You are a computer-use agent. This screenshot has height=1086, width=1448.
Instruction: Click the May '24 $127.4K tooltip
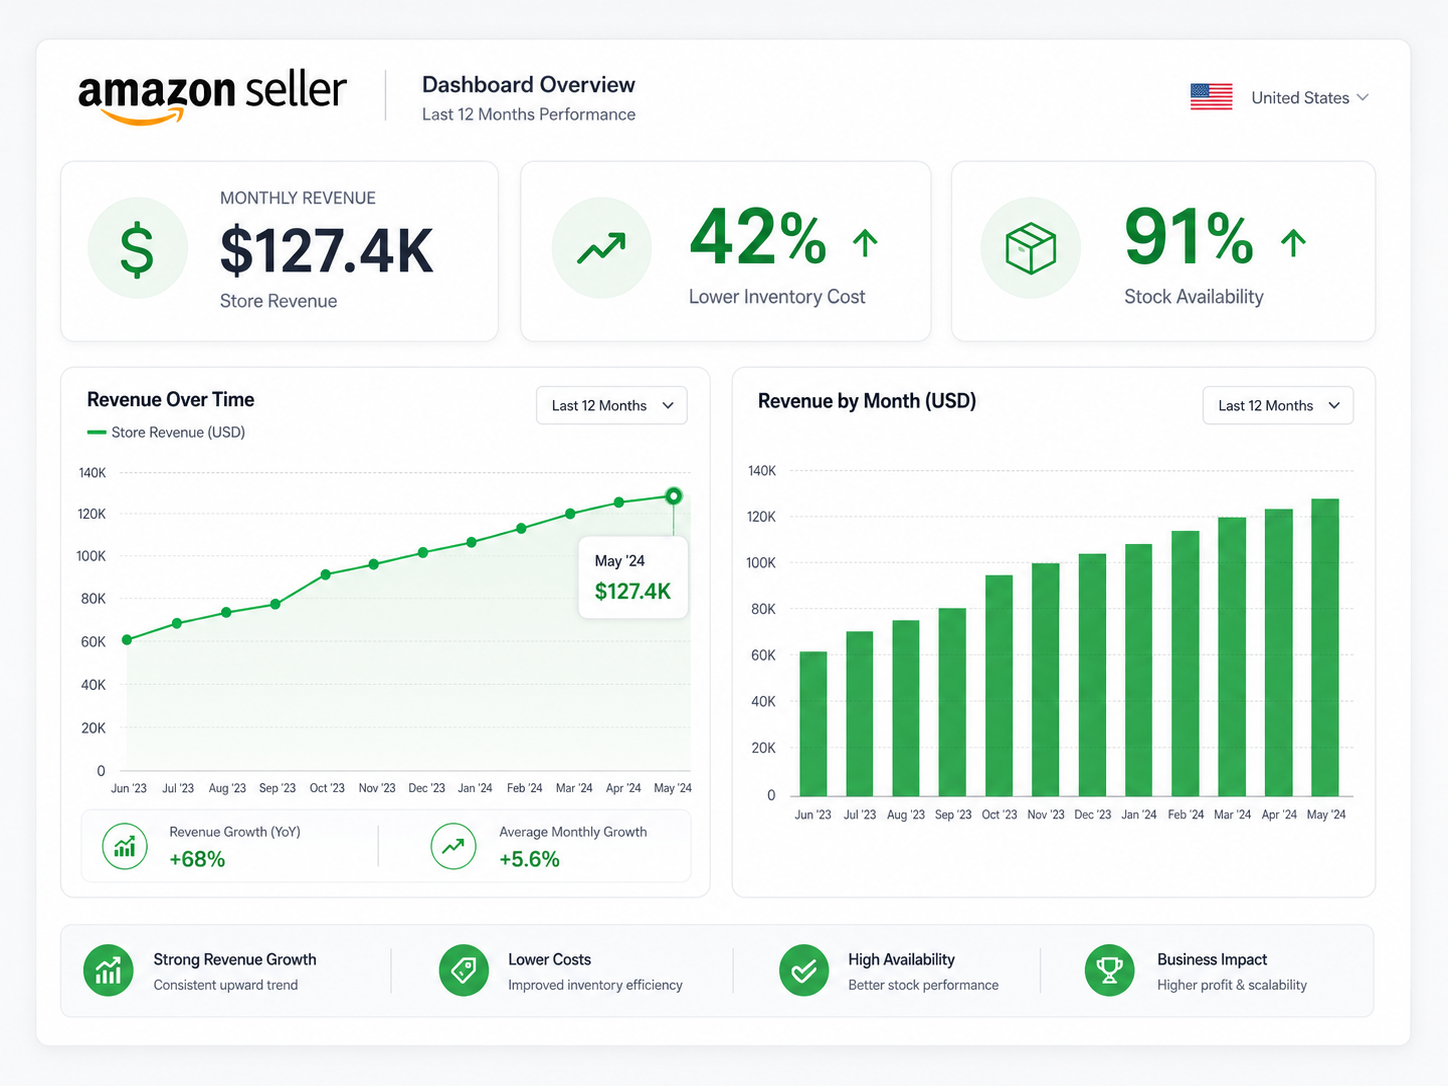pos(633,577)
